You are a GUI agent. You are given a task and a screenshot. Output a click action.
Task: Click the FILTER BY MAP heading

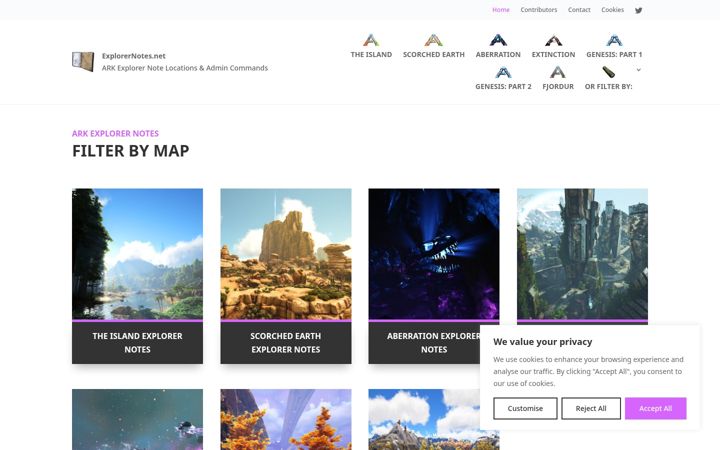coord(130,151)
